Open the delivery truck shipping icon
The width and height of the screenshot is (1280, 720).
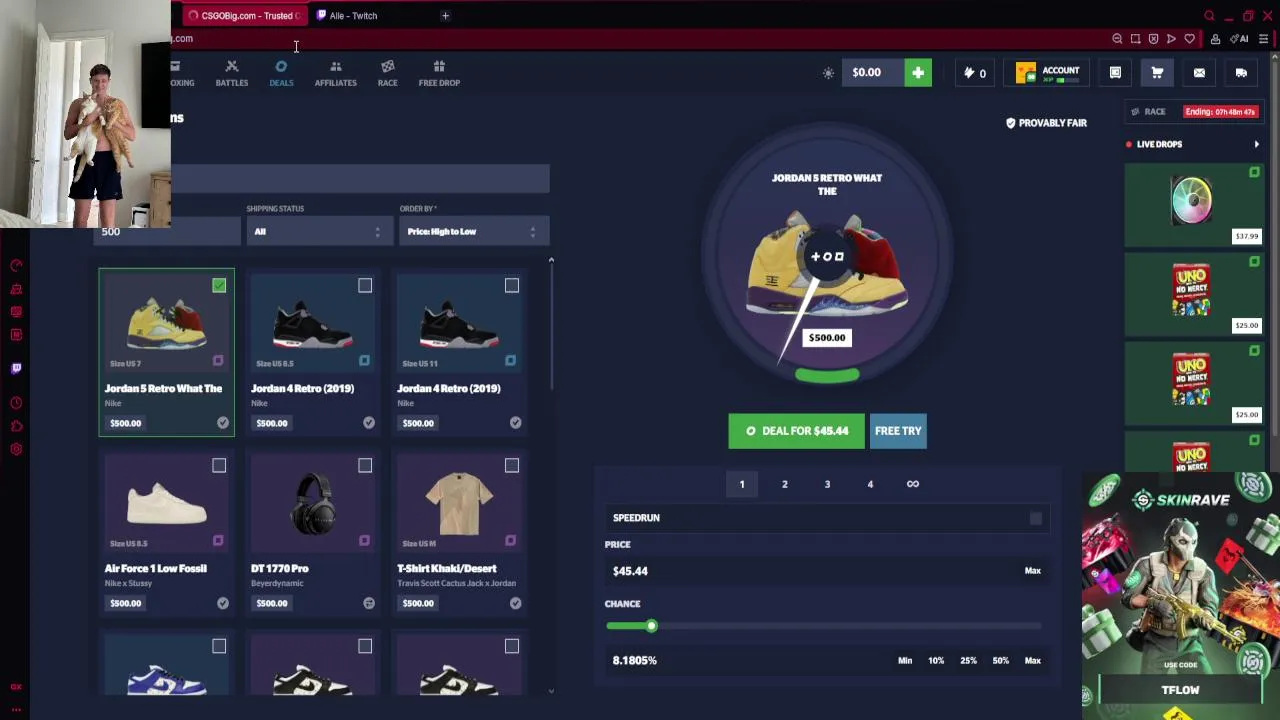coord(1241,72)
